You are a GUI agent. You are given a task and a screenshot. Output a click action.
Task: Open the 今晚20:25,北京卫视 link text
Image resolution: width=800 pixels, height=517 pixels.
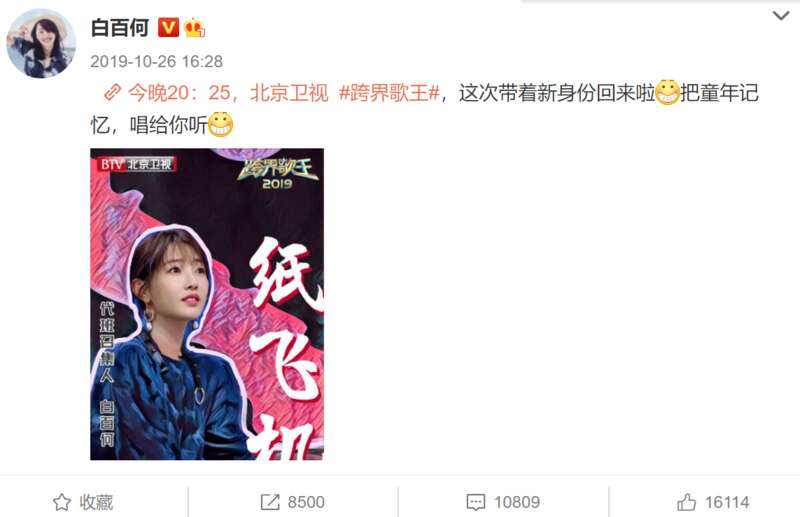228,93
